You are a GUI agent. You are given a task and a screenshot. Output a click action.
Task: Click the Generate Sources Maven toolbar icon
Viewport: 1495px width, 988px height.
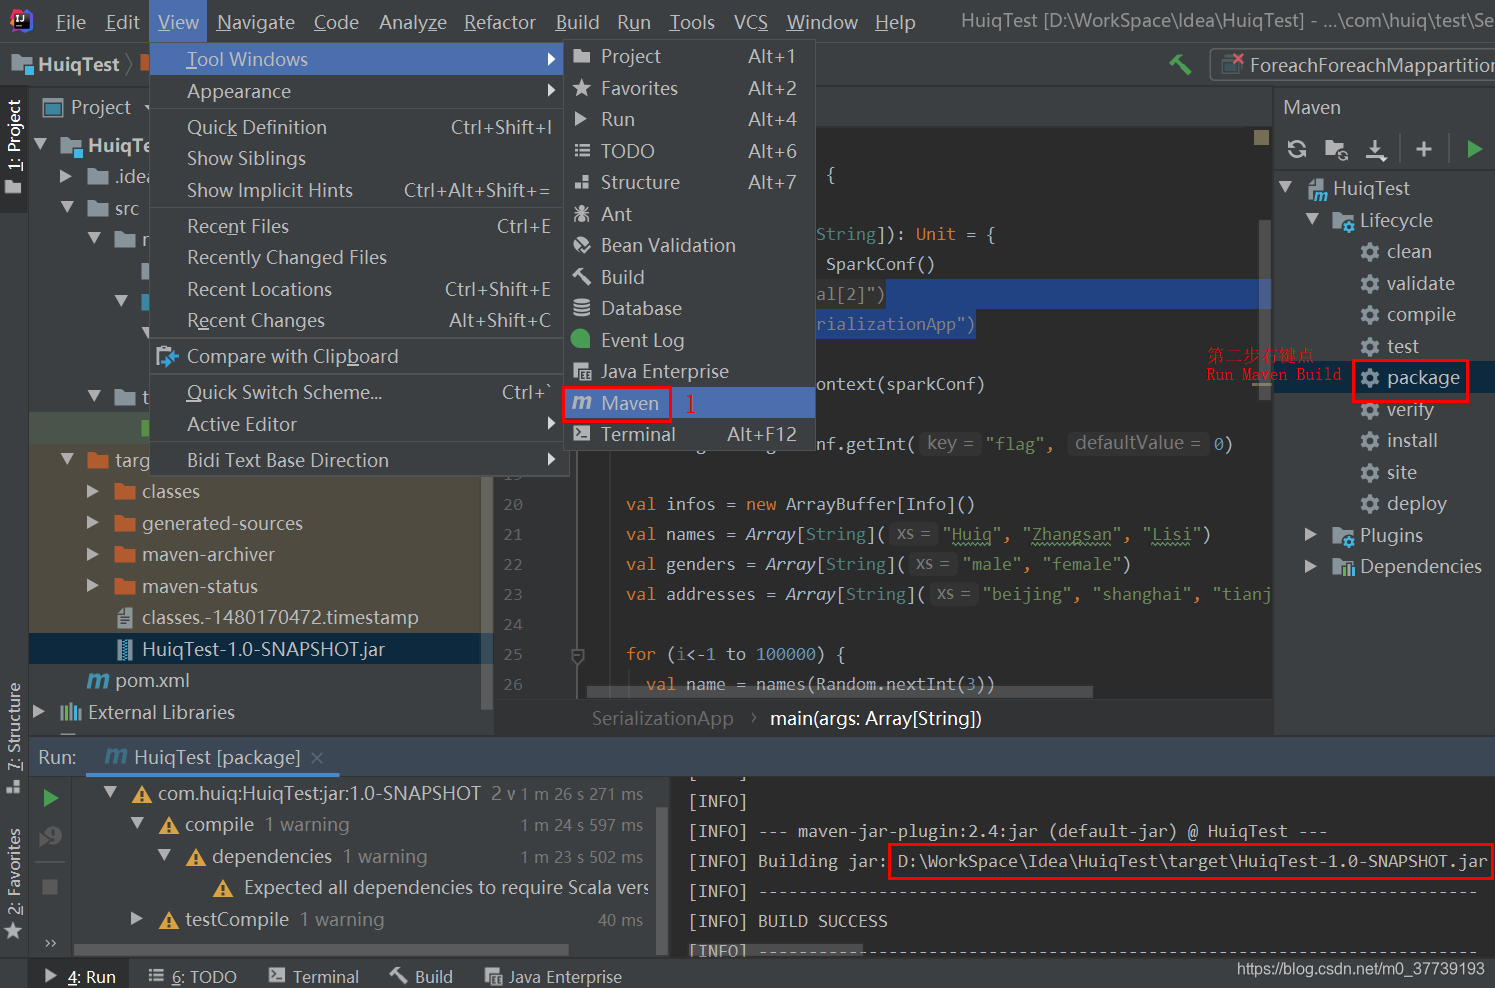(x=1336, y=149)
